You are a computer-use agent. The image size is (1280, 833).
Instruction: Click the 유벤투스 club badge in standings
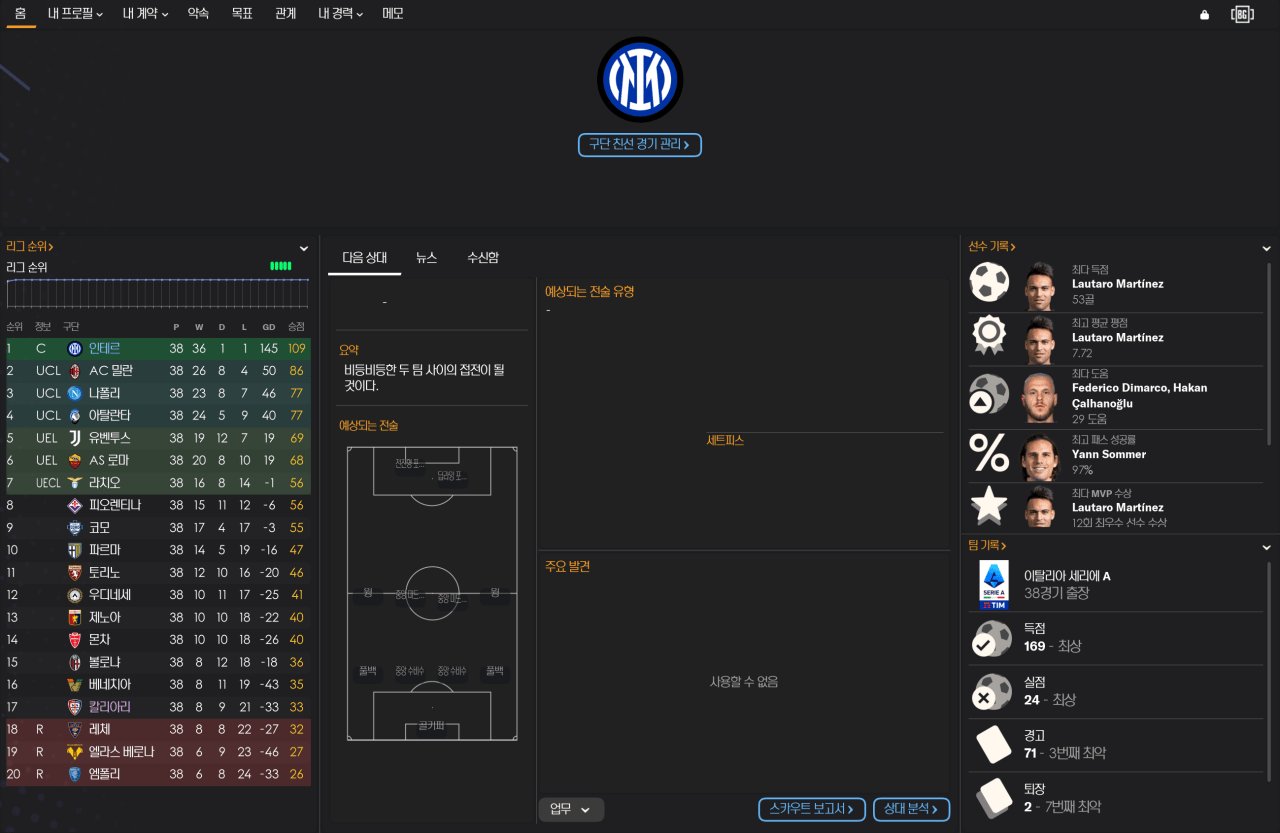(74, 438)
